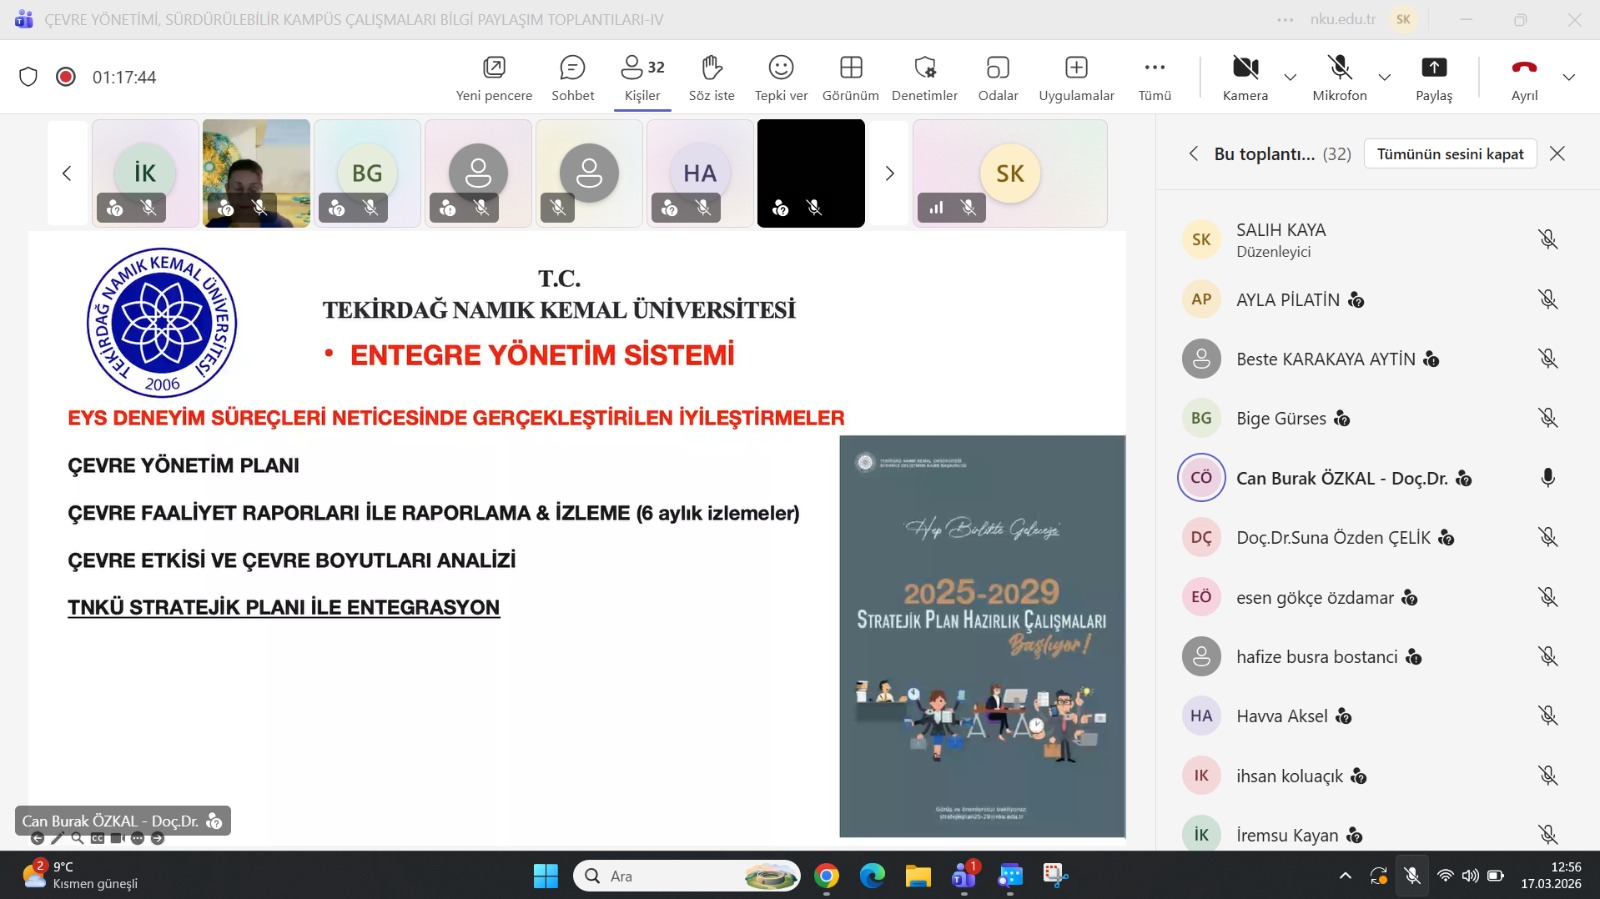Toggle Havva Aksel's microphone icon

tap(1548, 715)
